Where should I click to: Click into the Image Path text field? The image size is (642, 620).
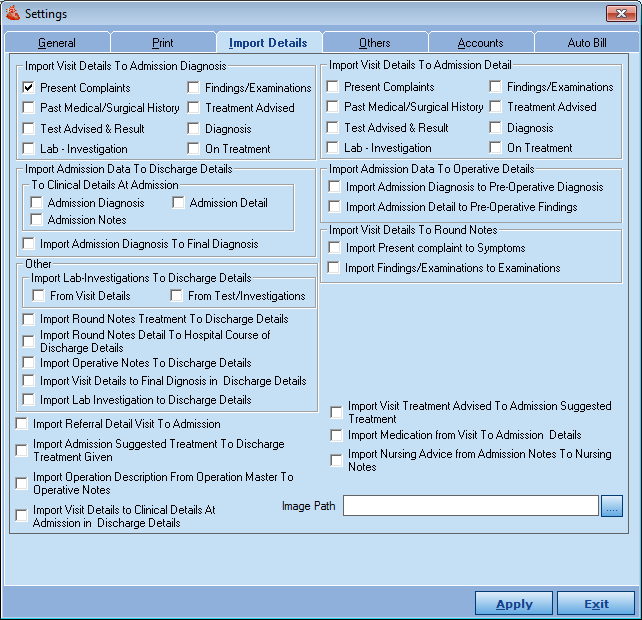[x=470, y=506]
